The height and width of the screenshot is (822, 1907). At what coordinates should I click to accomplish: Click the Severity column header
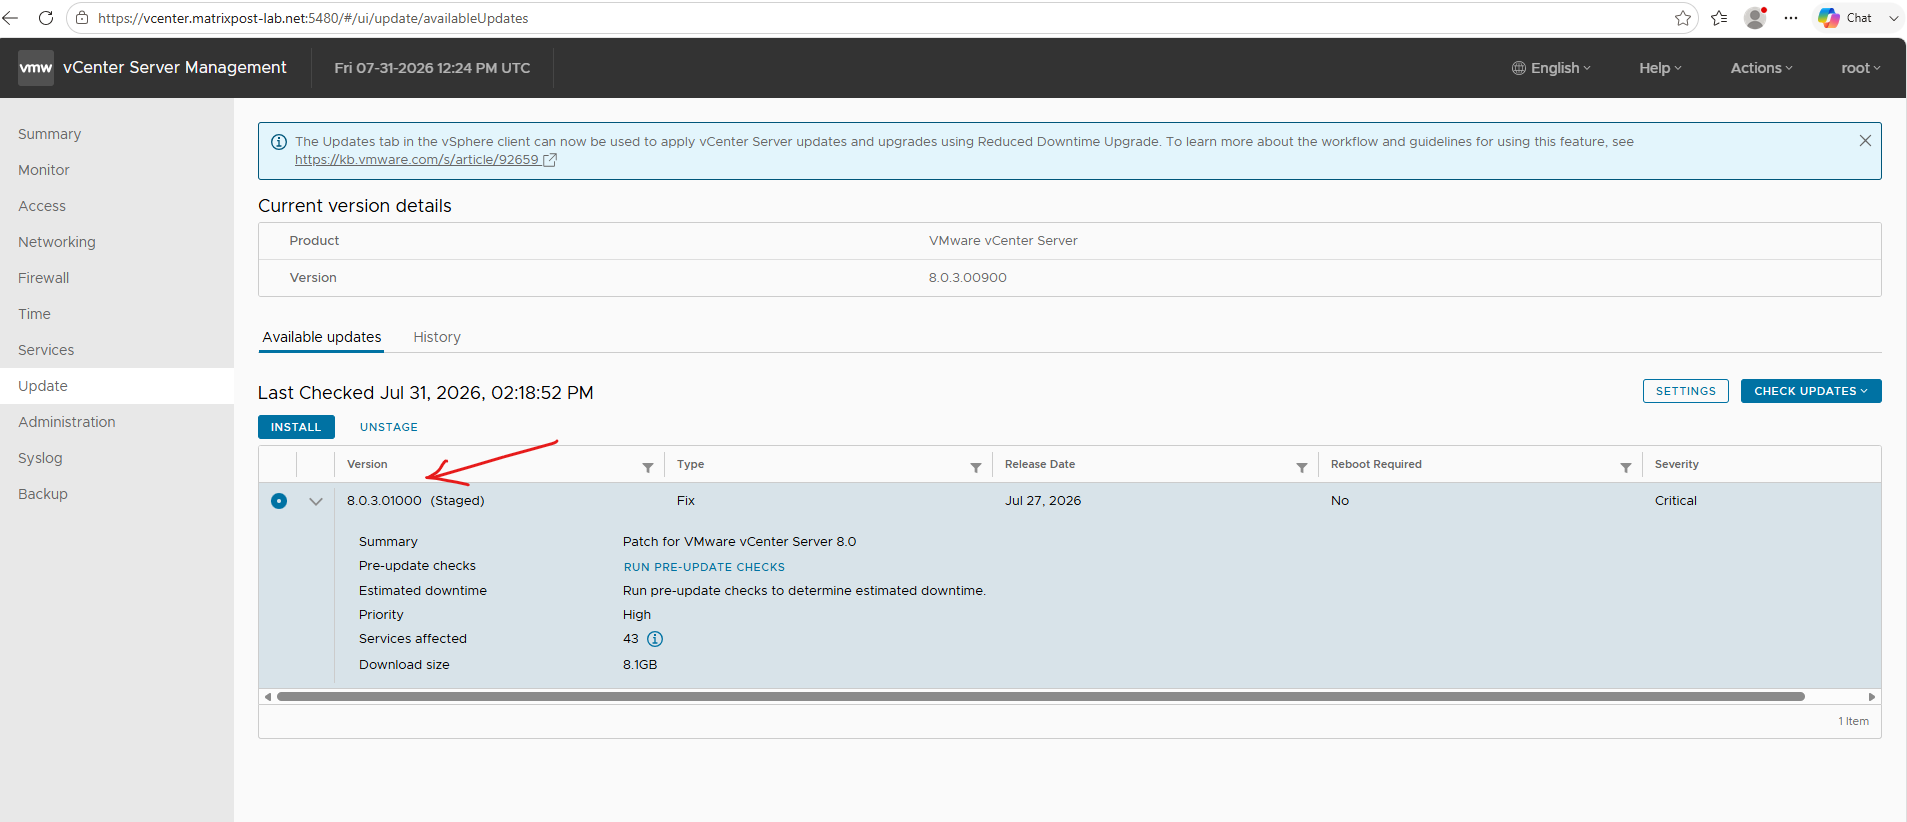tap(1677, 464)
